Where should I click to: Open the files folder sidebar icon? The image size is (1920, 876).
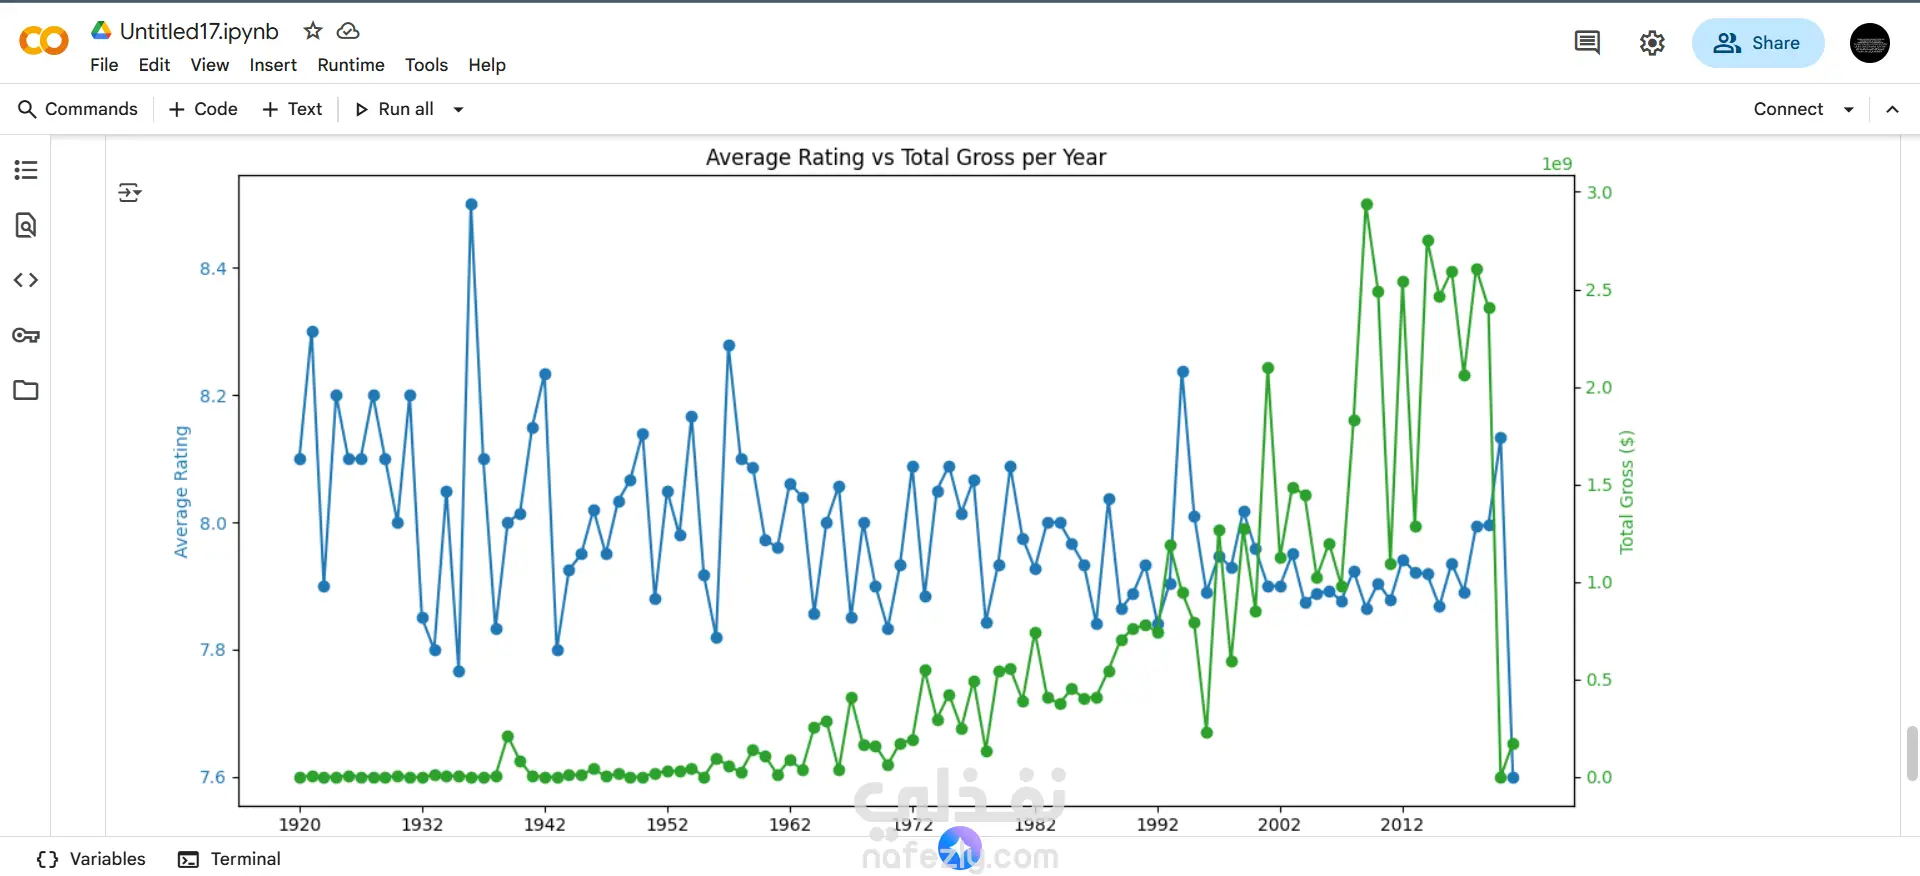click(x=26, y=390)
